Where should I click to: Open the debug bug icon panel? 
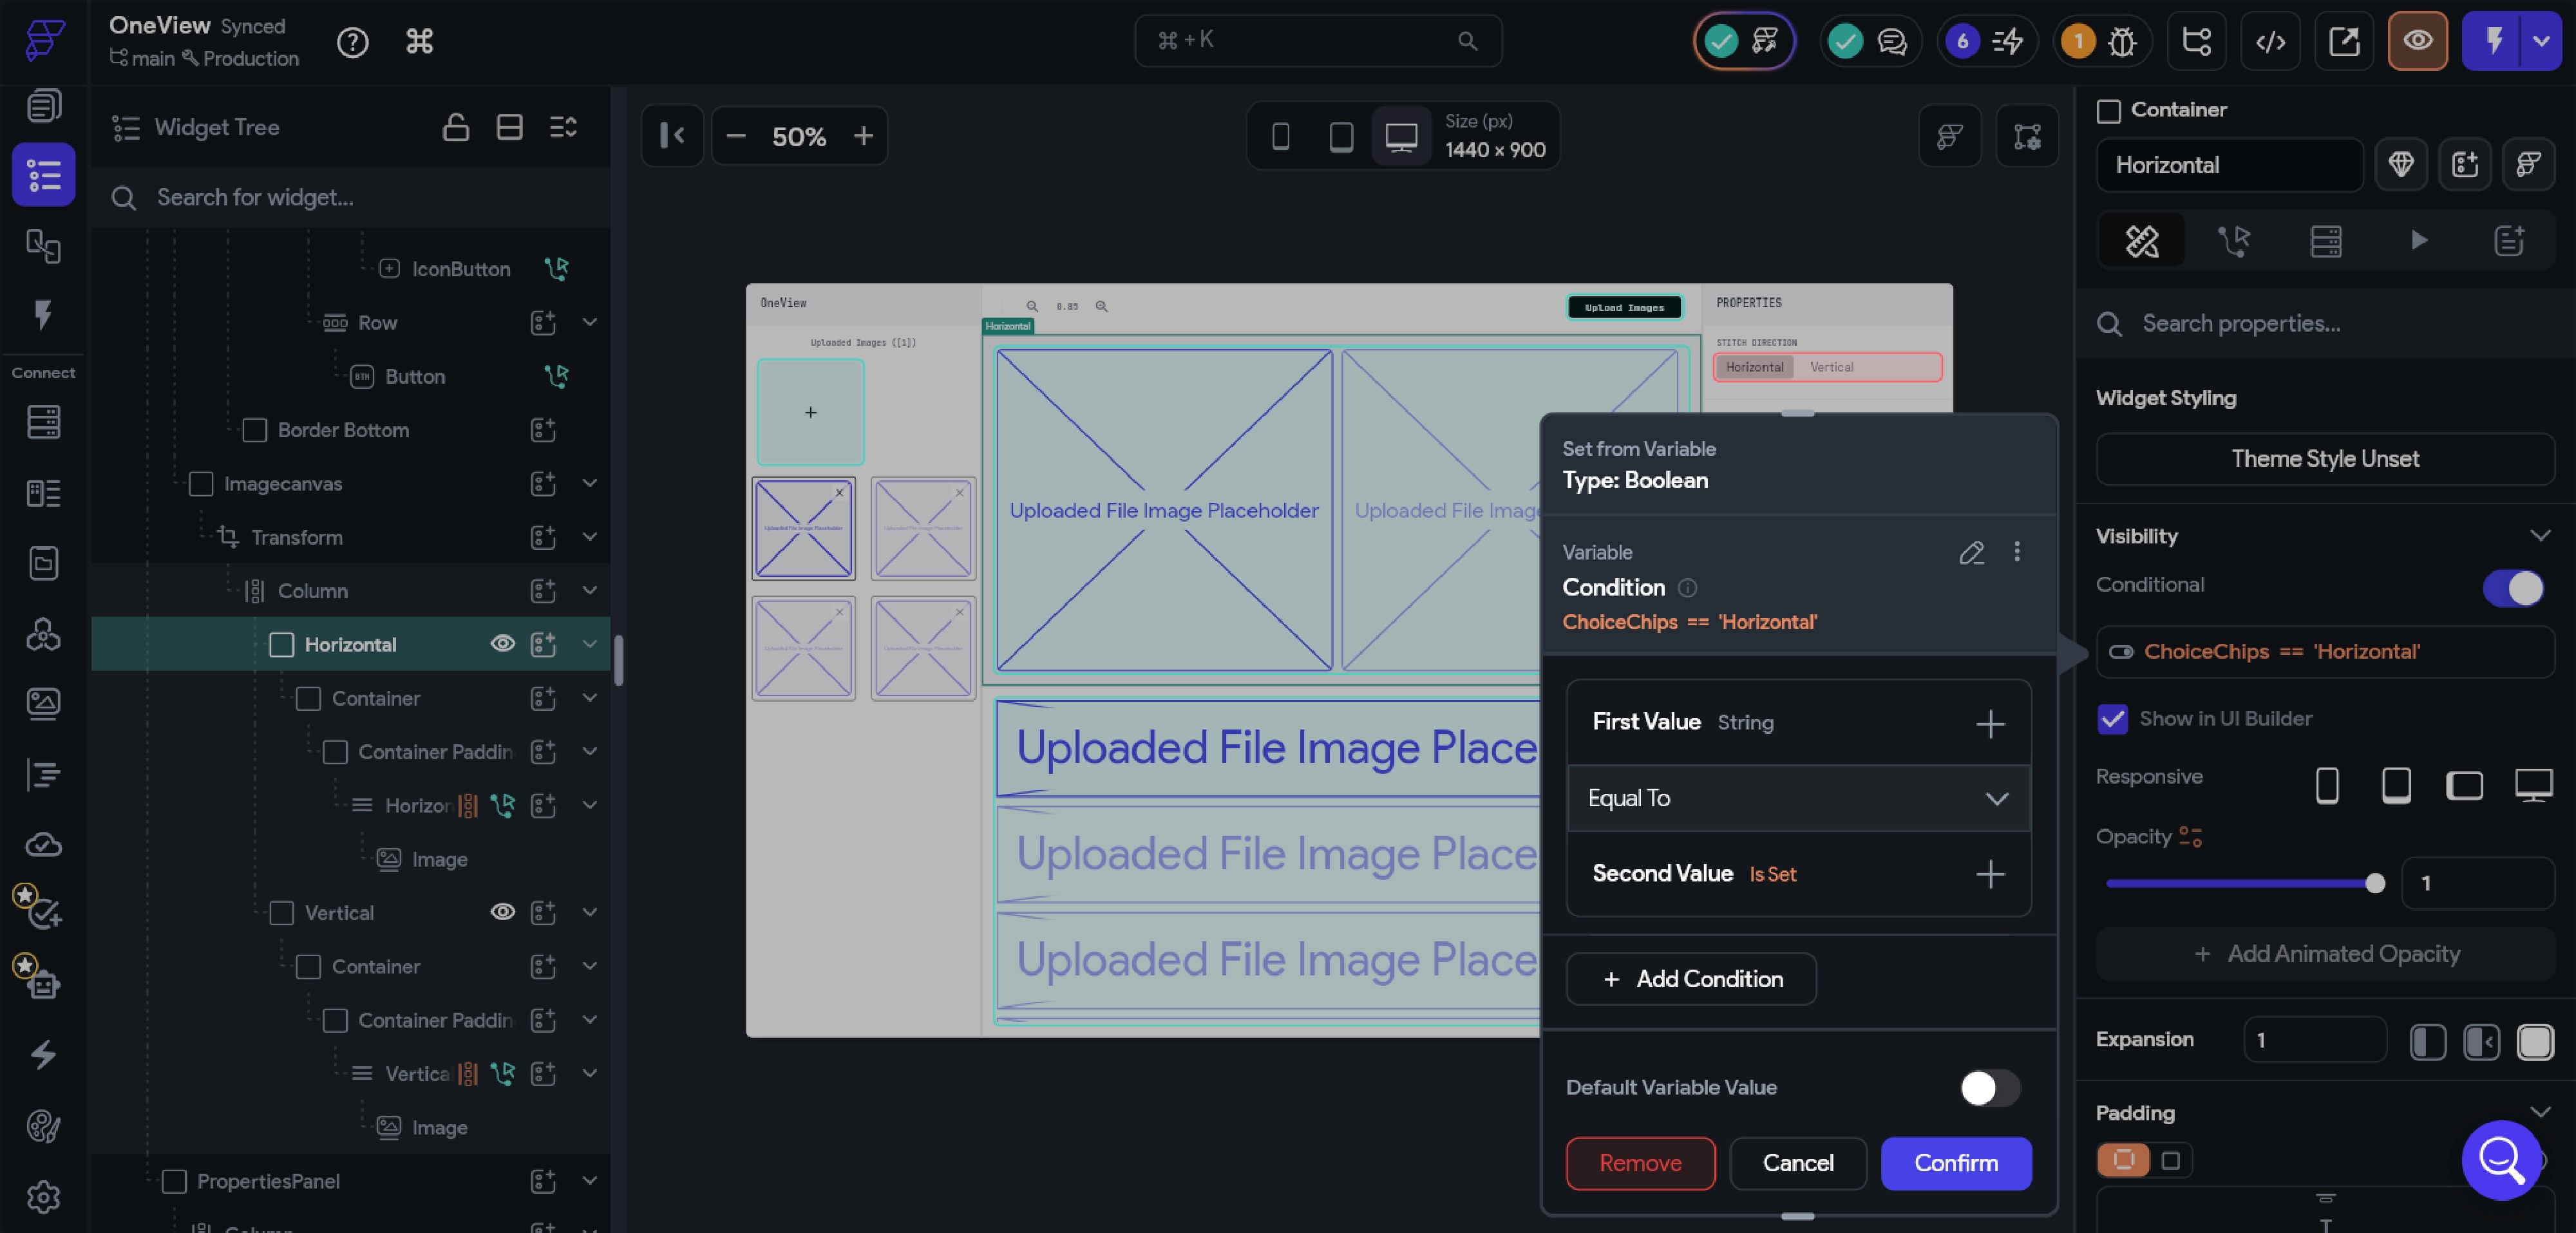pos(2121,41)
